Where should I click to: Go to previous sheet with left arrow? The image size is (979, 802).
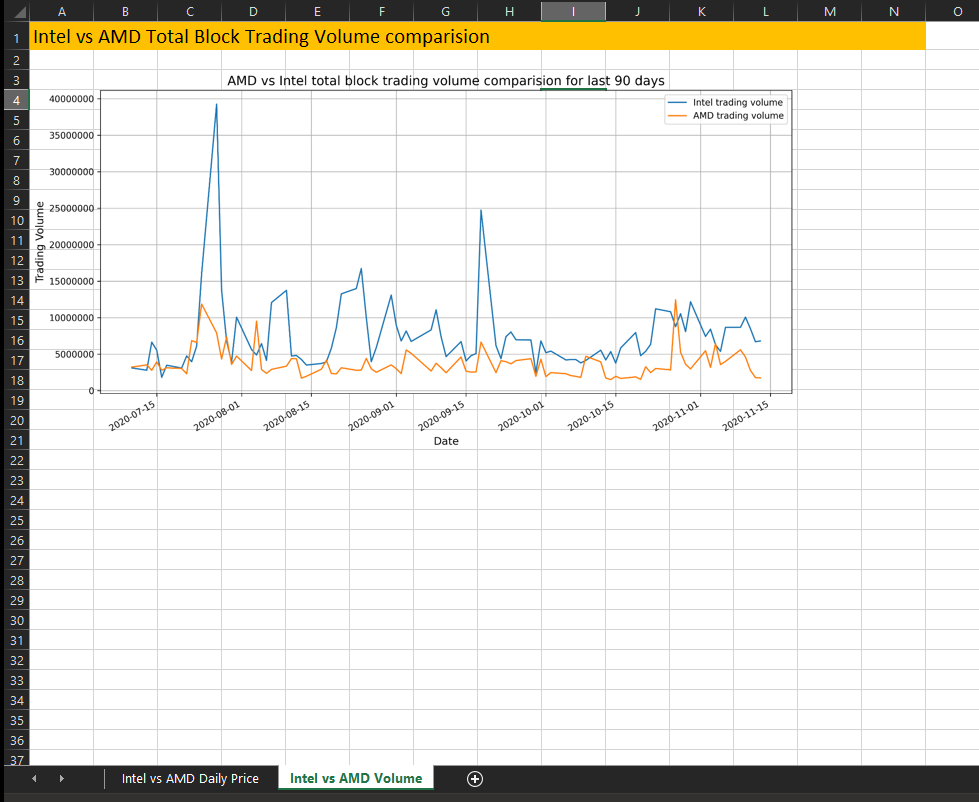pyautogui.click(x=34, y=778)
